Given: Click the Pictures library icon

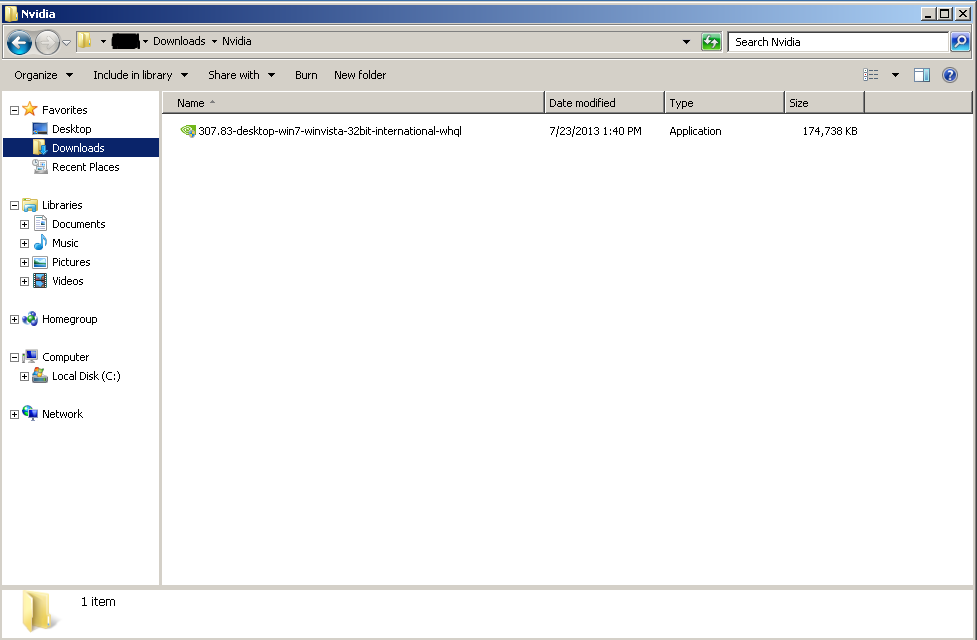Looking at the screenshot, I should pyautogui.click(x=40, y=262).
